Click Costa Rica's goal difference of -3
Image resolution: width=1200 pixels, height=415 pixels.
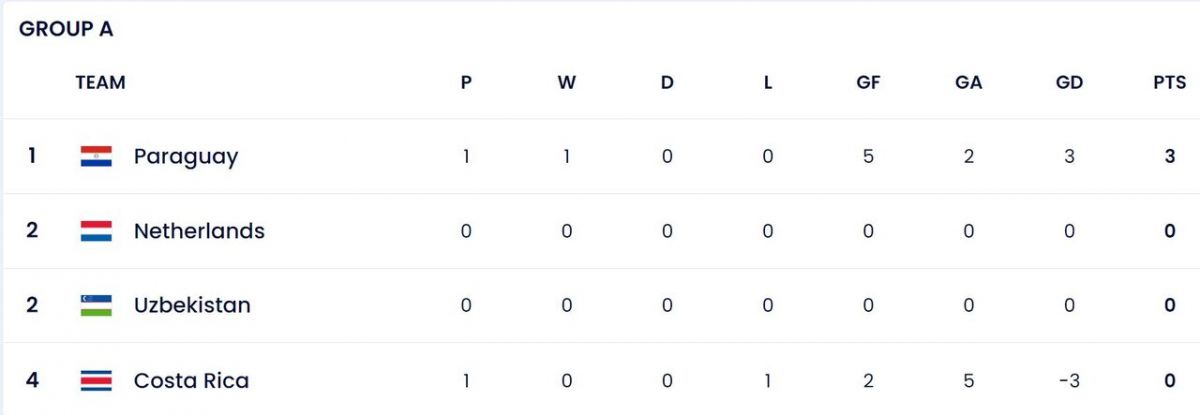pyautogui.click(x=1069, y=380)
